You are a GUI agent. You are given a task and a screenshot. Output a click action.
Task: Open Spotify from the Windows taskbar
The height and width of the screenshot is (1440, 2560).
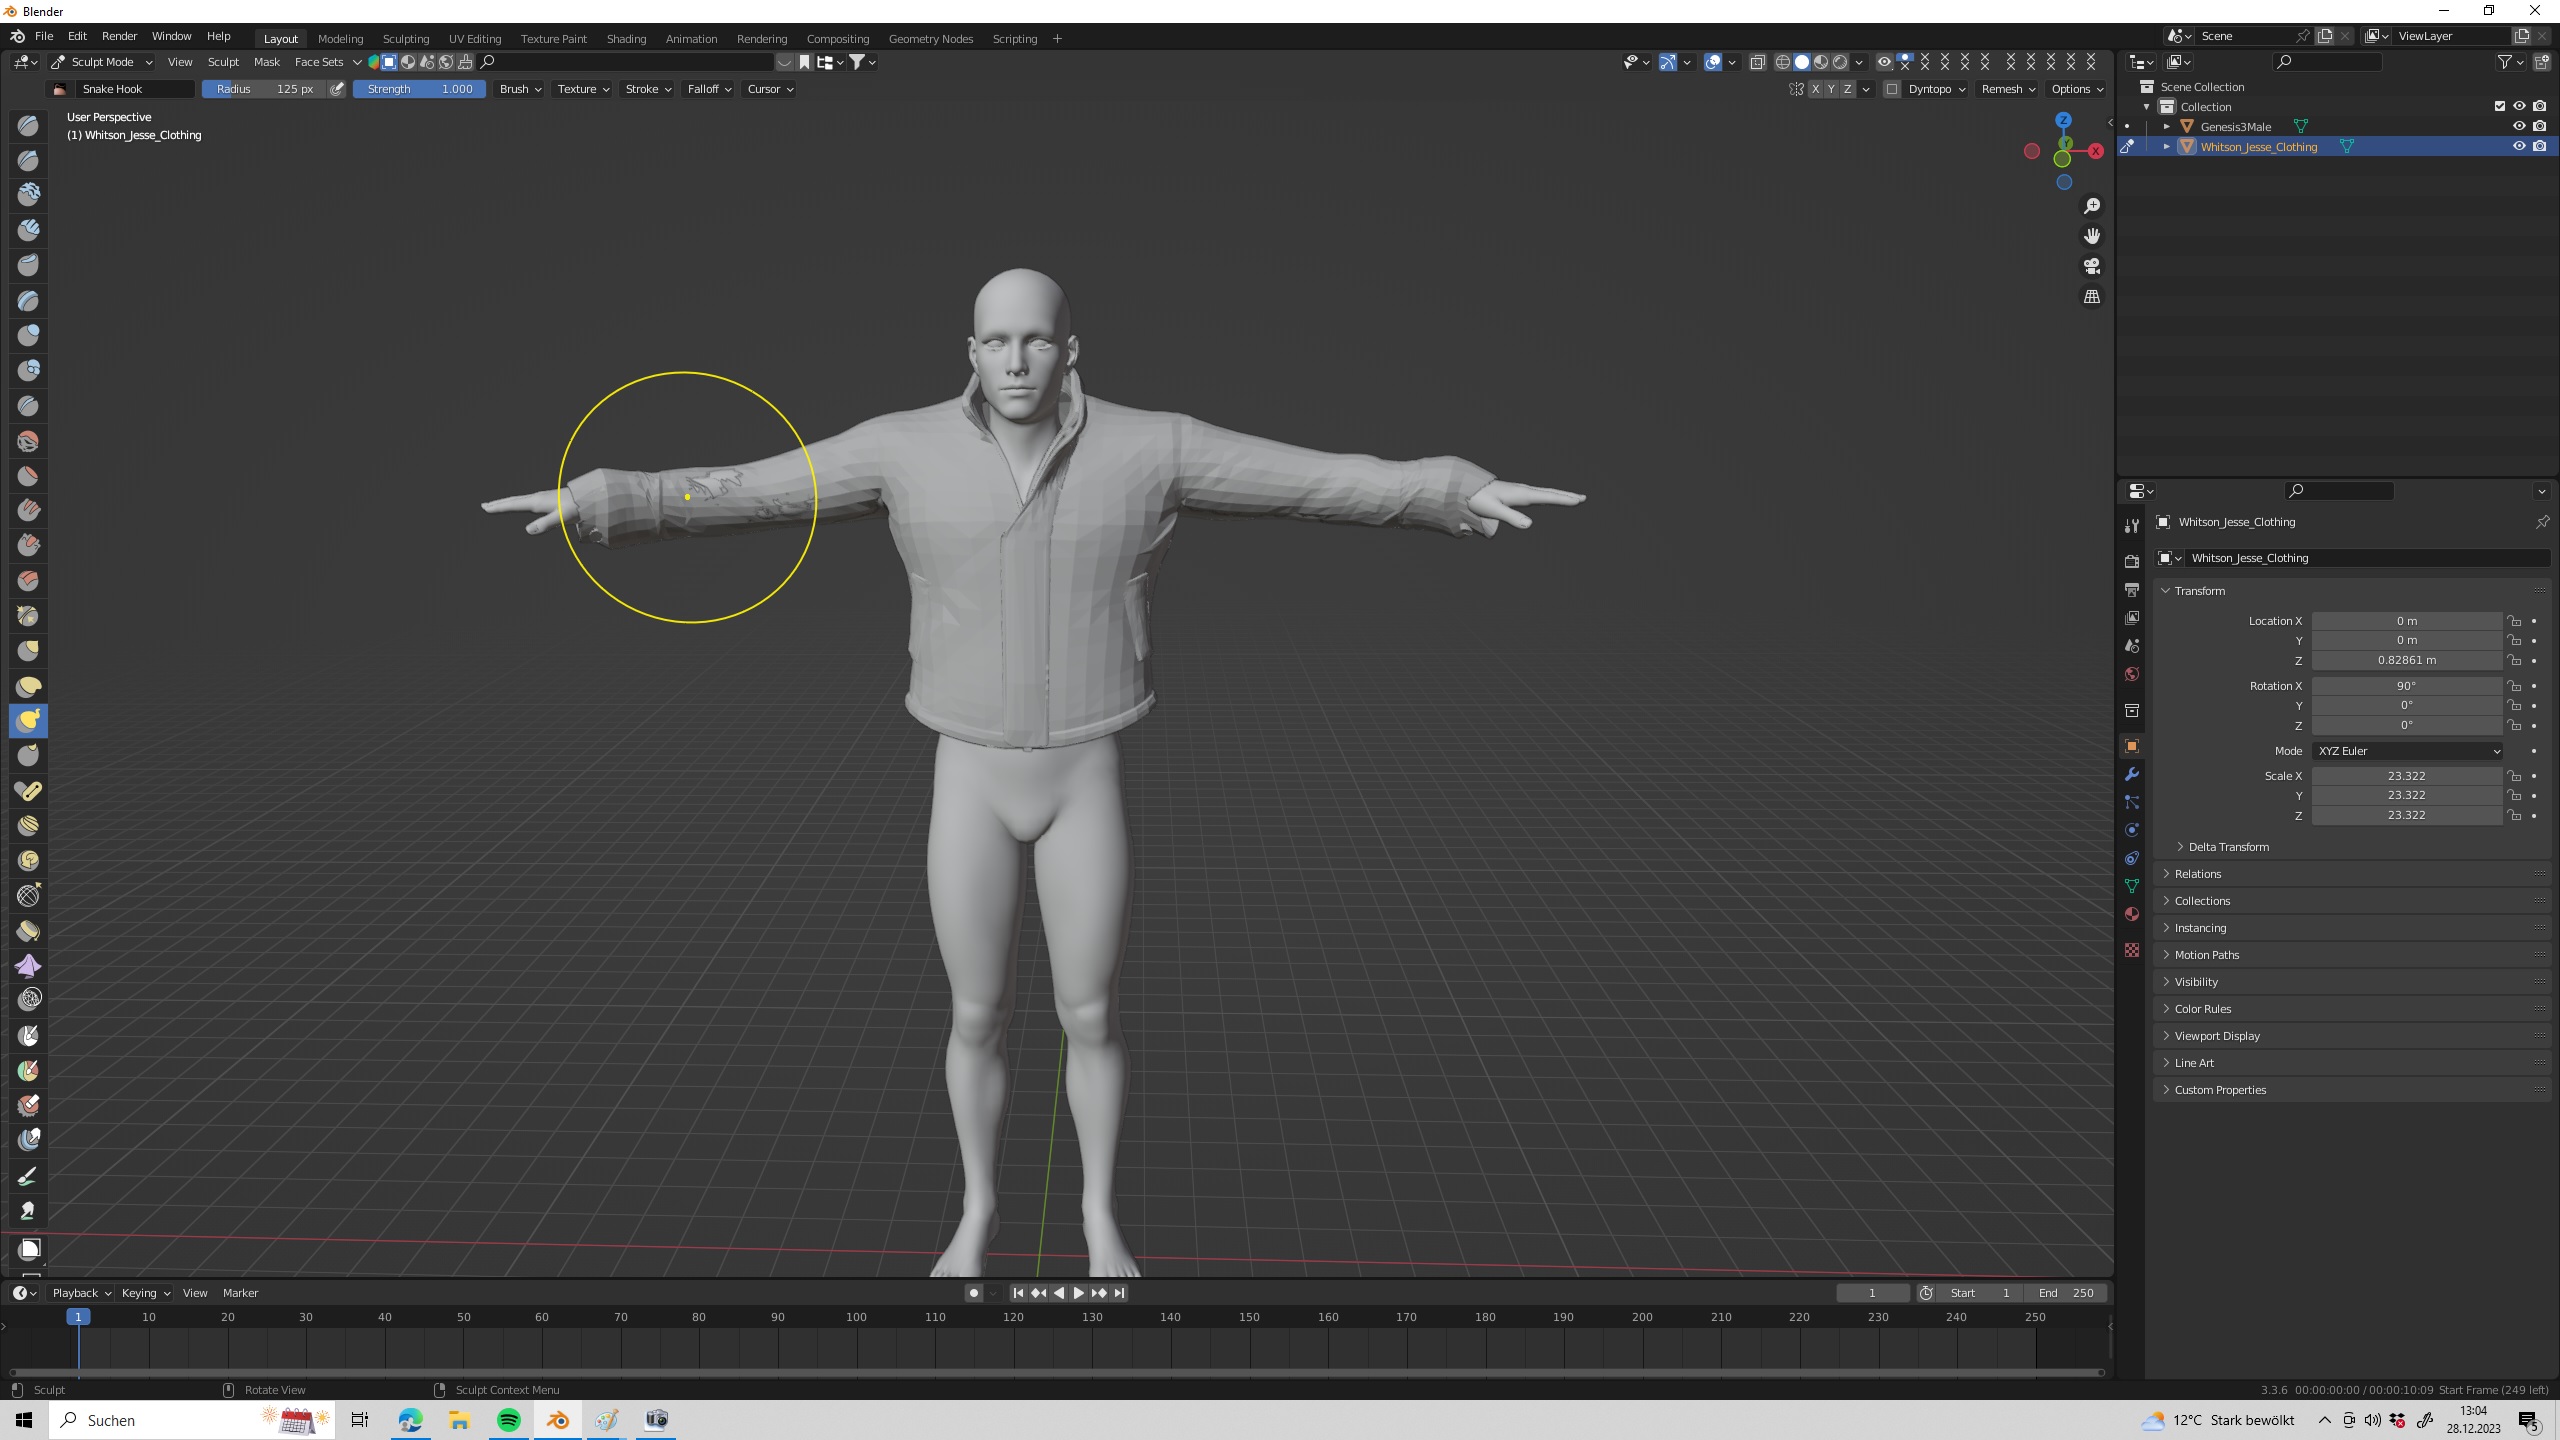509,1420
